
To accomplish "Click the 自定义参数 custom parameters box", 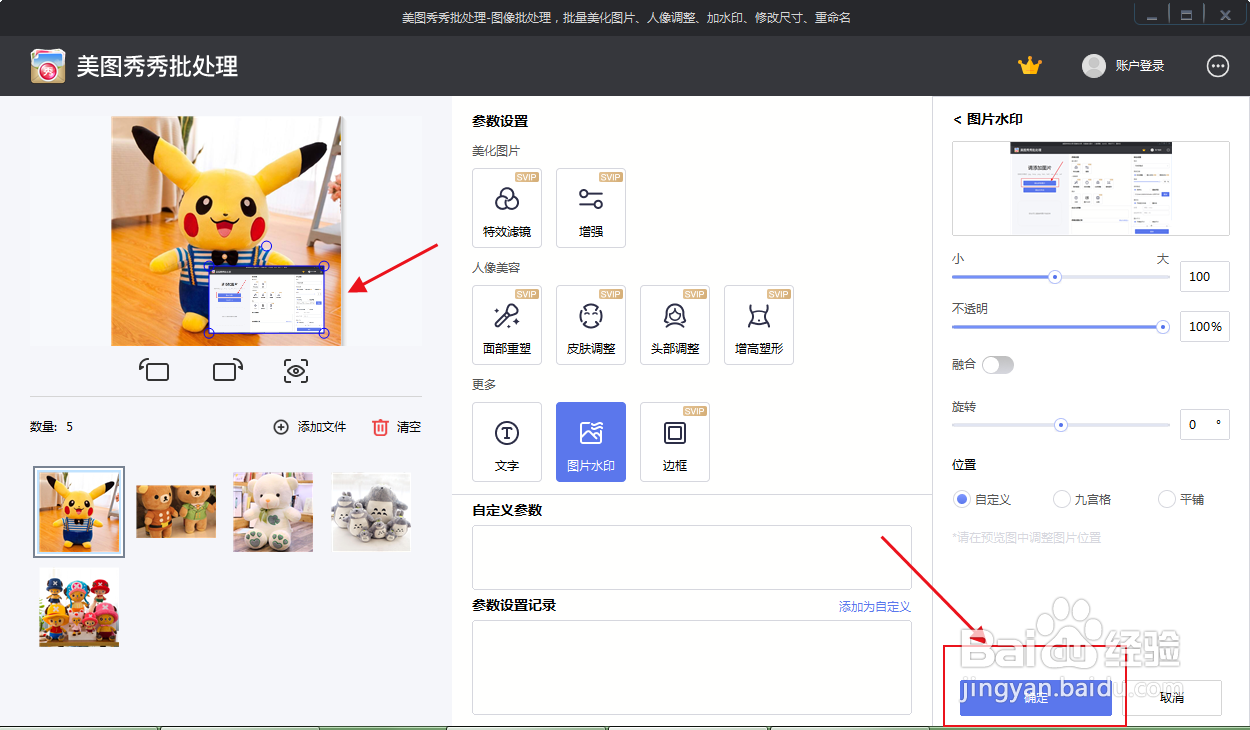I will 692,557.
